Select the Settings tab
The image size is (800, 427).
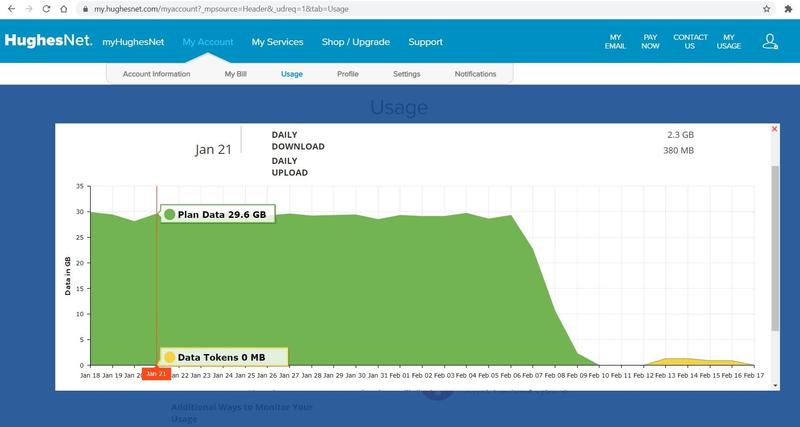click(x=407, y=74)
